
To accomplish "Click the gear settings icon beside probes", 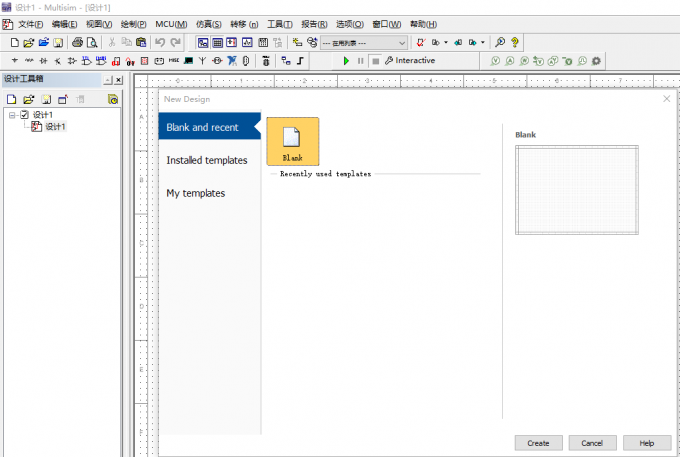I will click(596, 61).
